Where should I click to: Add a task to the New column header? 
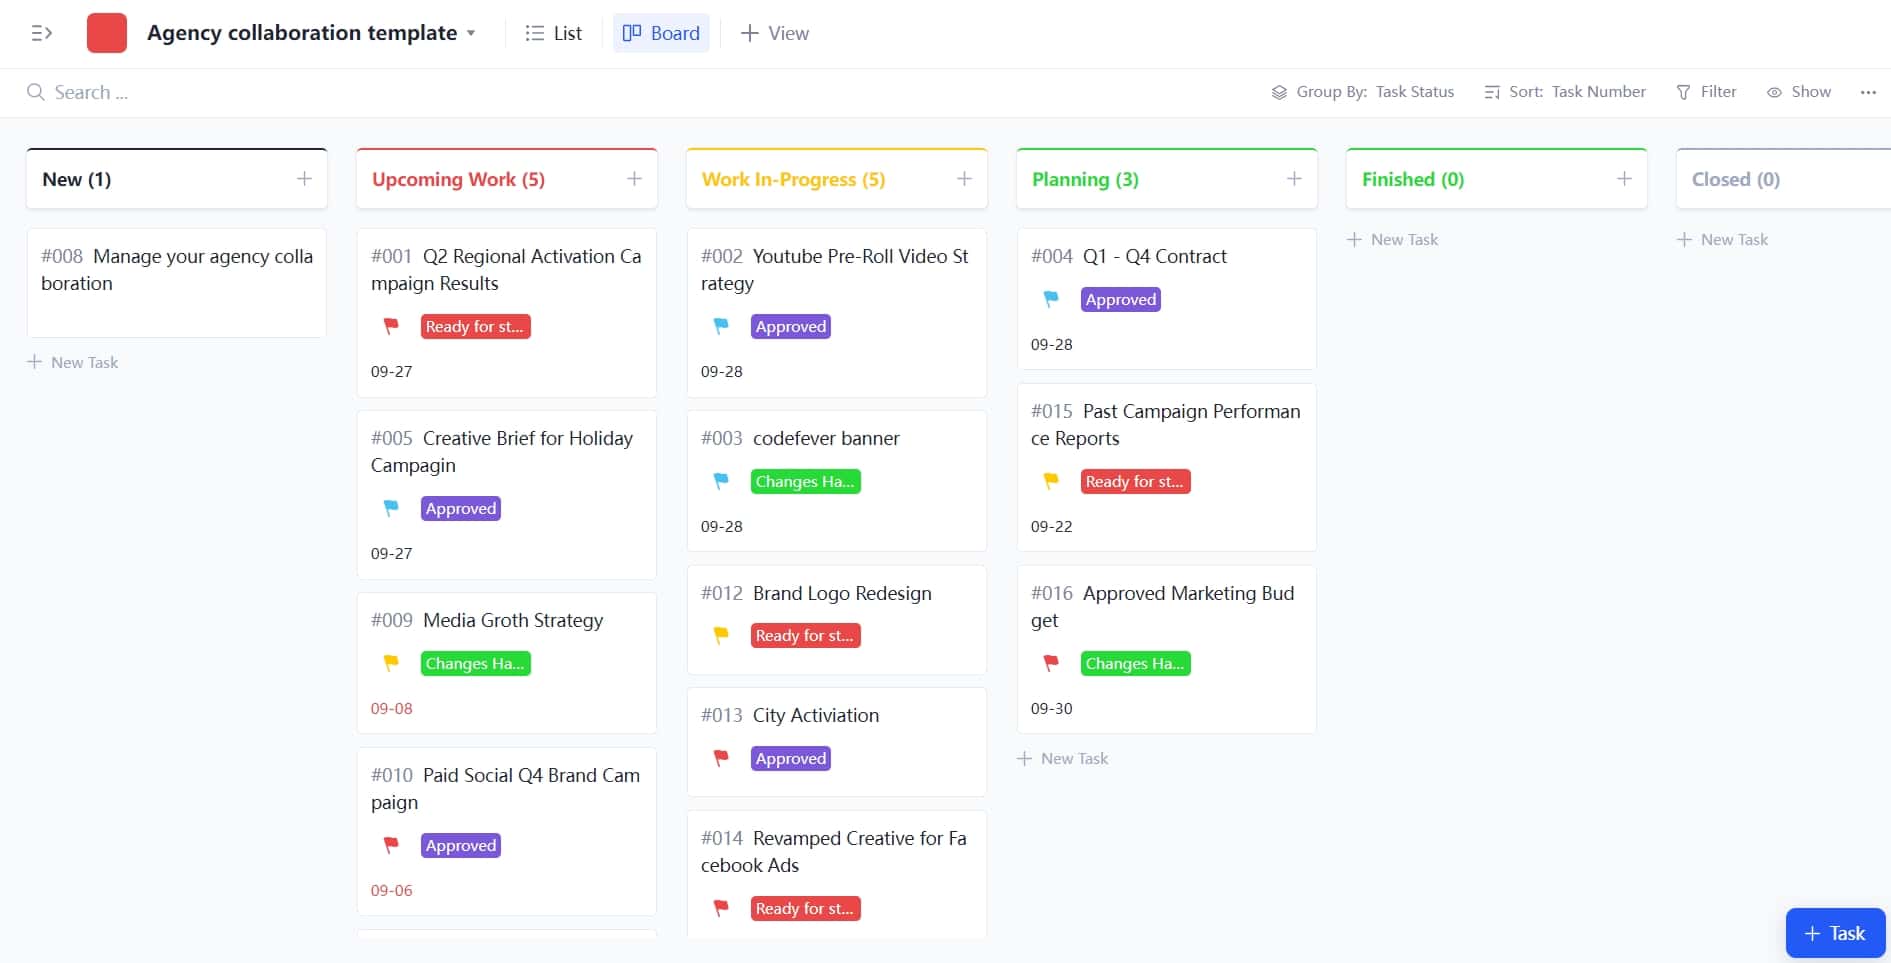pyautogui.click(x=304, y=178)
